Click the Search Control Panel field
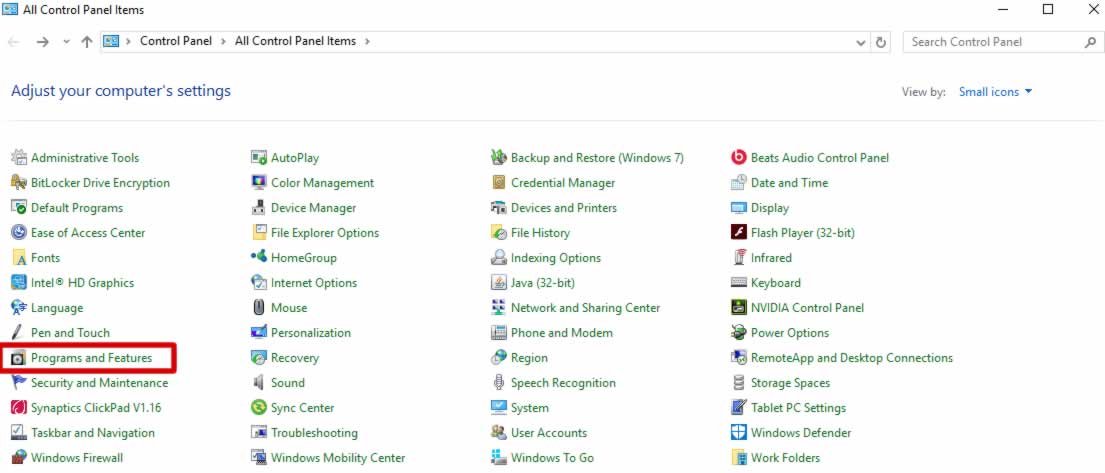Image resolution: width=1105 pixels, height=473 pixels. pos(1003,42)
